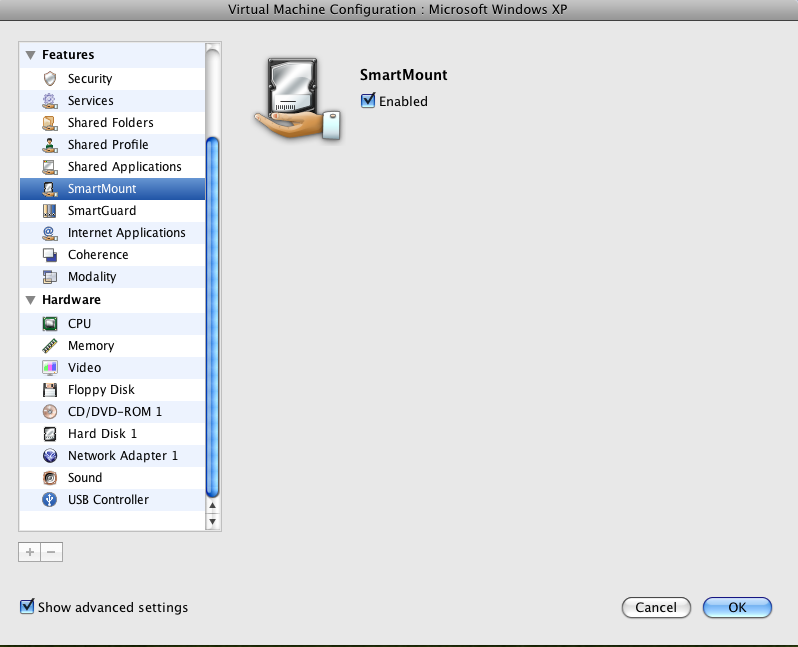
Task: Click the Internet Applications icon
Action: click(50, 233)
